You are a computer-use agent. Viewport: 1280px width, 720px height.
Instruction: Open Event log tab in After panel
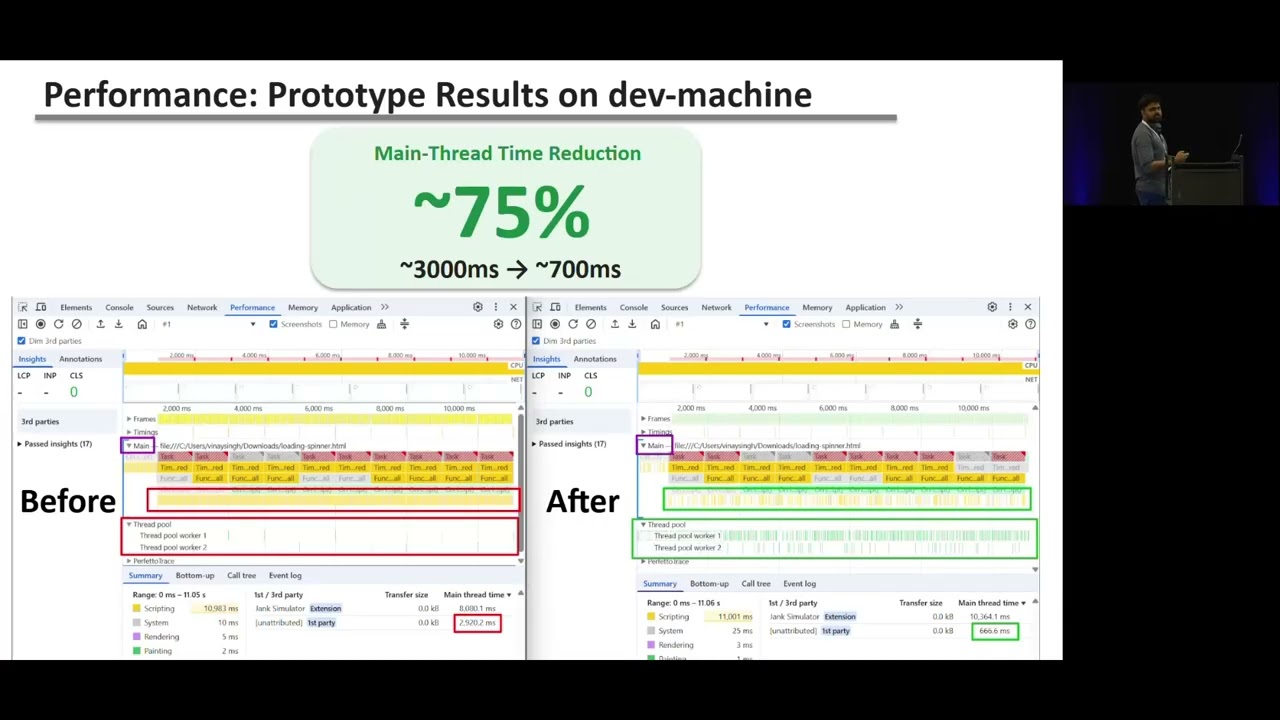tap(799, 584)
